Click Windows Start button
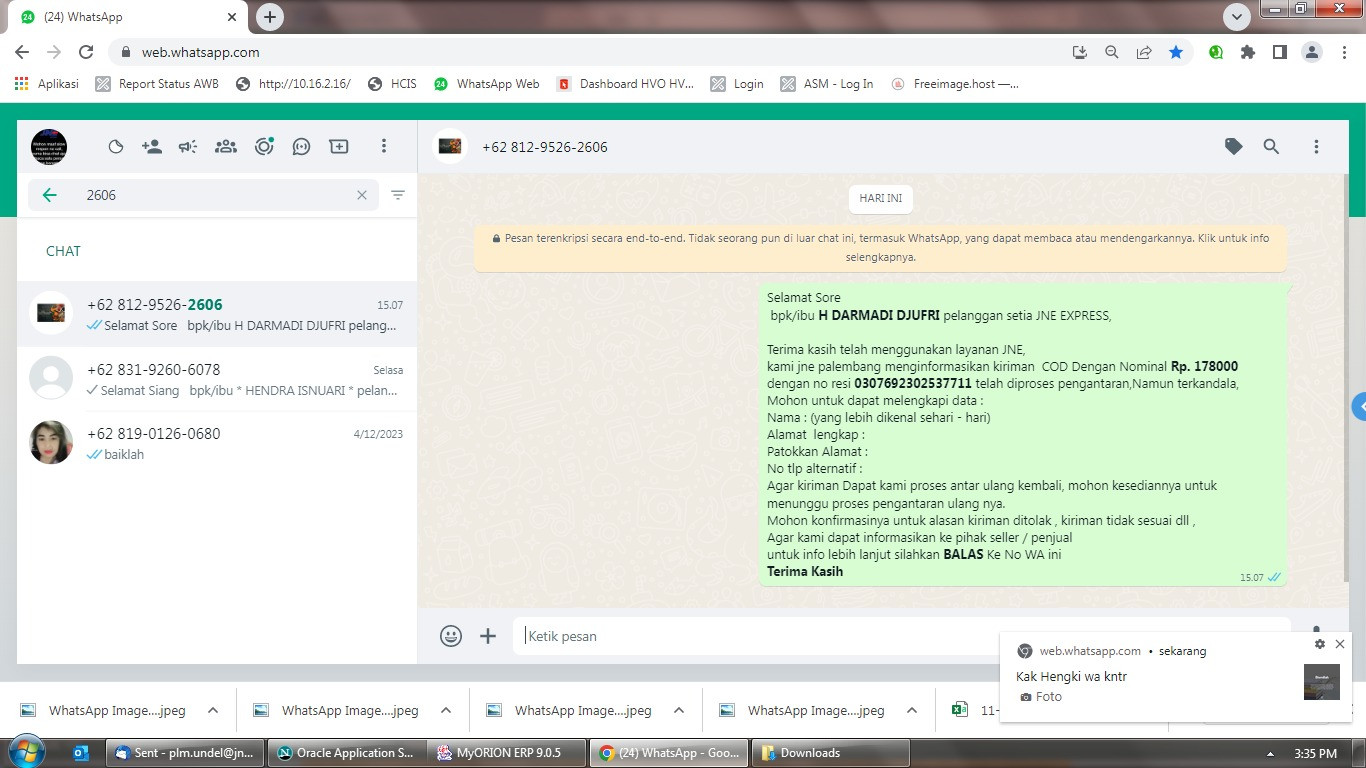 [x=25, y=752]
